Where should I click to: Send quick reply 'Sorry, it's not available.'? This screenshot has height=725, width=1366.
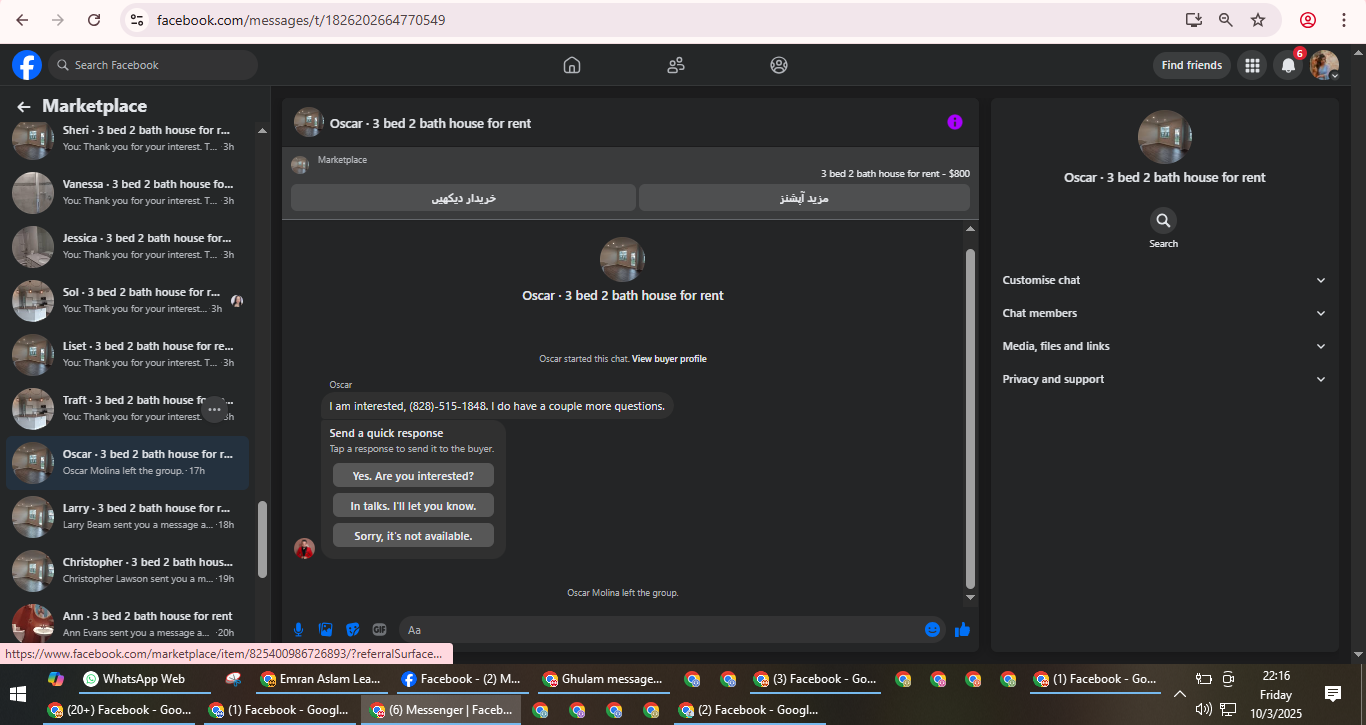pyautogui.click(x=413, y=536)
